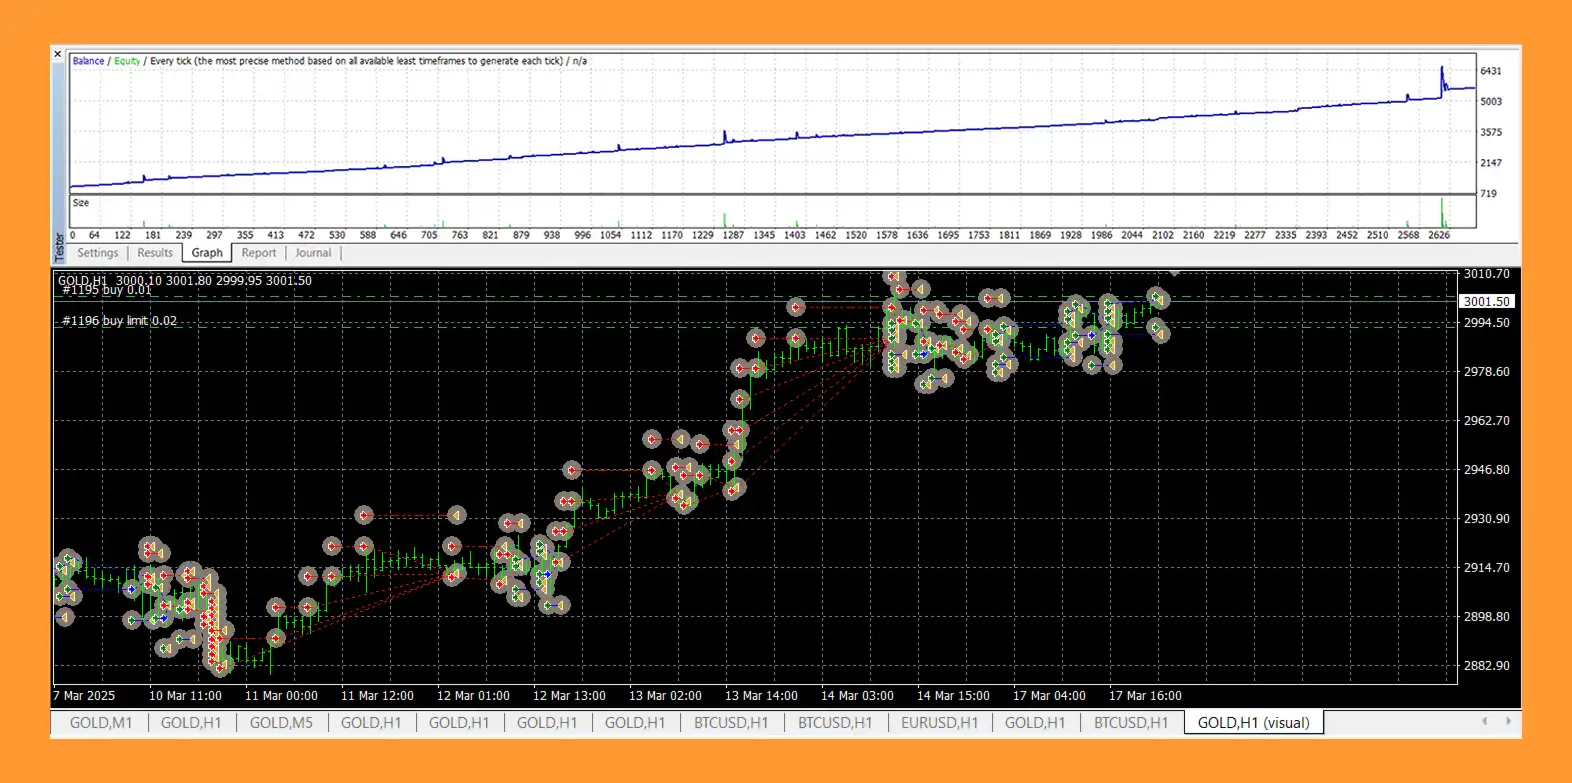The image size is (1572, 783).
Task: Switch to the GOLD,M1 chart tab
Action: [x=101, y=722]
